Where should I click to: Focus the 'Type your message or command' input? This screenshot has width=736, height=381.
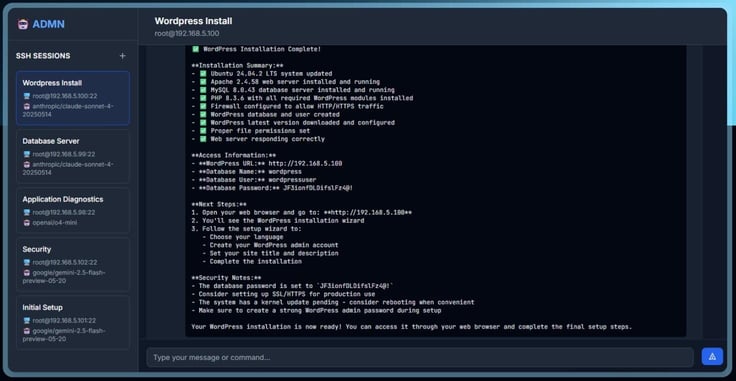[x=420, y=358]
